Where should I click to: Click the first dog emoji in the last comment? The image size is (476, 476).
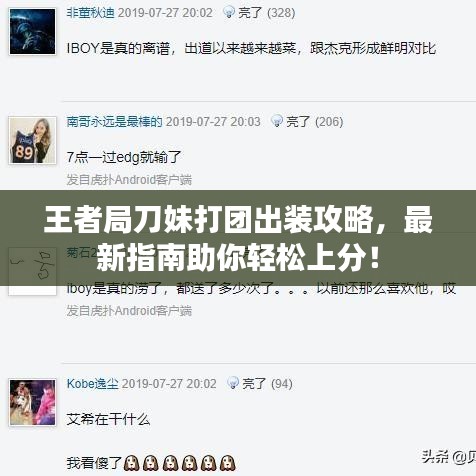click(131, 463)
